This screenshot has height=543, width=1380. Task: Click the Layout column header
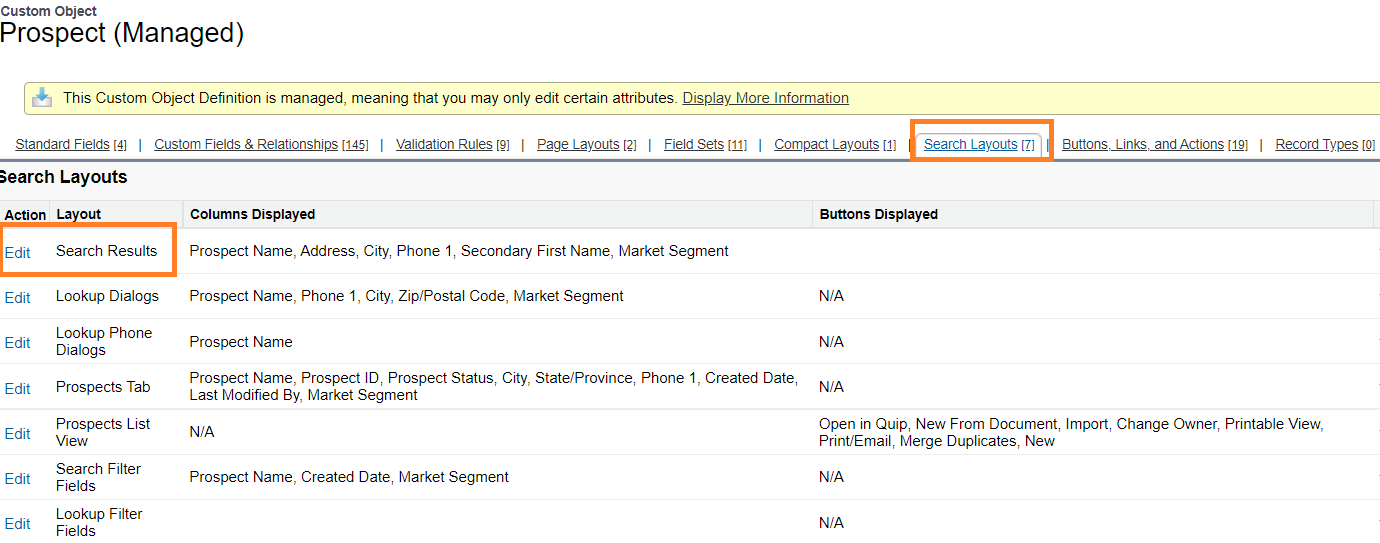coord(79,214)
